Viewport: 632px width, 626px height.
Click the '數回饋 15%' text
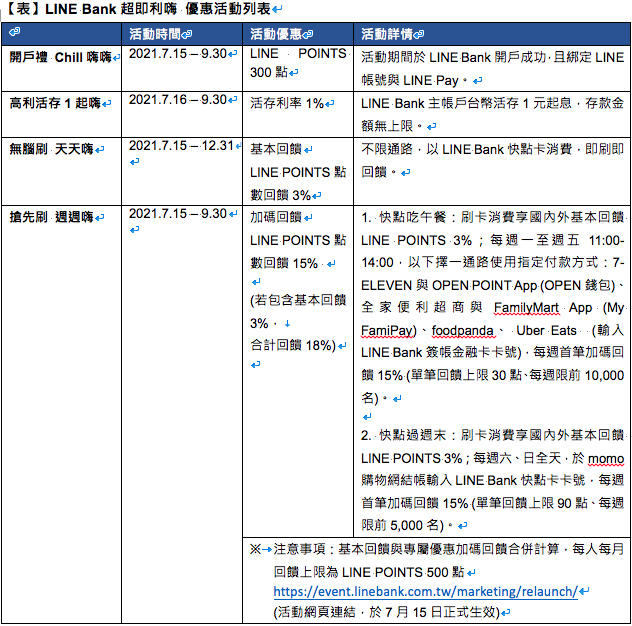click(284, 263)
